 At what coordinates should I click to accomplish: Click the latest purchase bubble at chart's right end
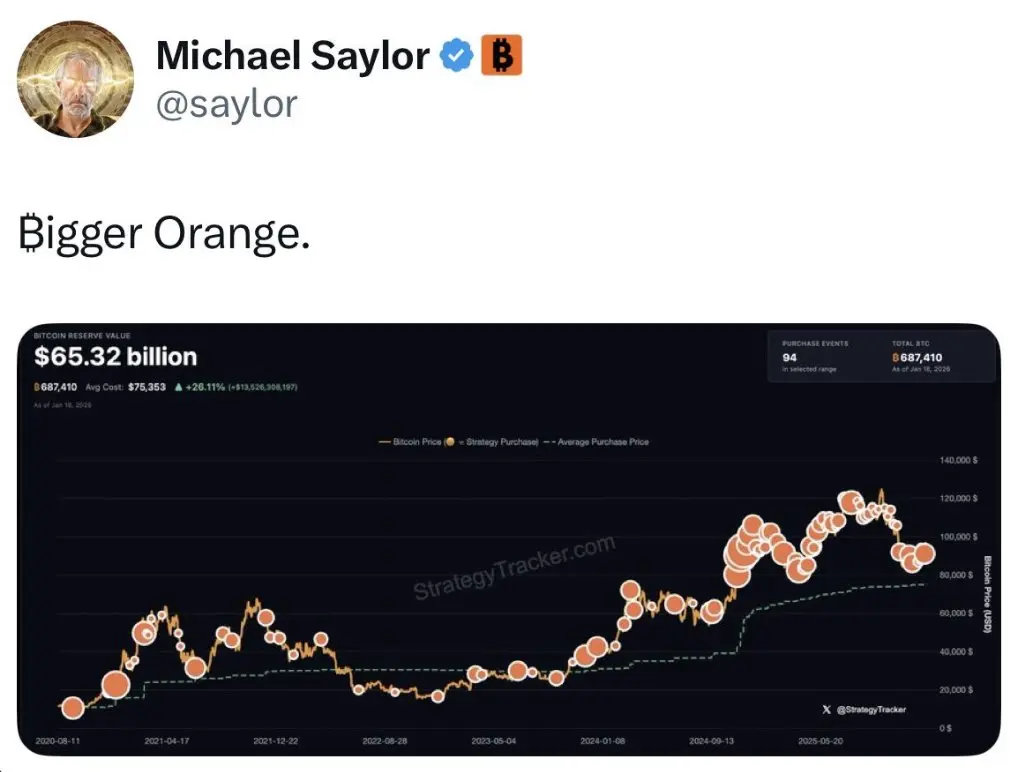point(925,553)
